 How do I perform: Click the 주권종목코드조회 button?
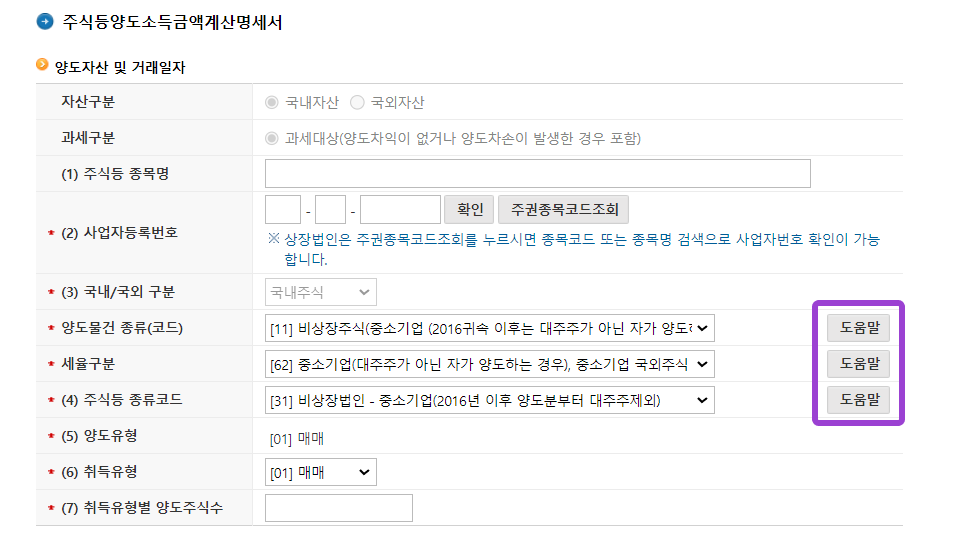coord(563,210)
